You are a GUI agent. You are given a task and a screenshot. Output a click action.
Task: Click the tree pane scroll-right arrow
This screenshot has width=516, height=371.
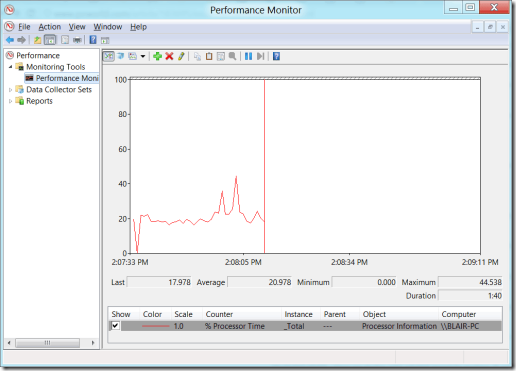pyautogui.click(x=93, y=342)
